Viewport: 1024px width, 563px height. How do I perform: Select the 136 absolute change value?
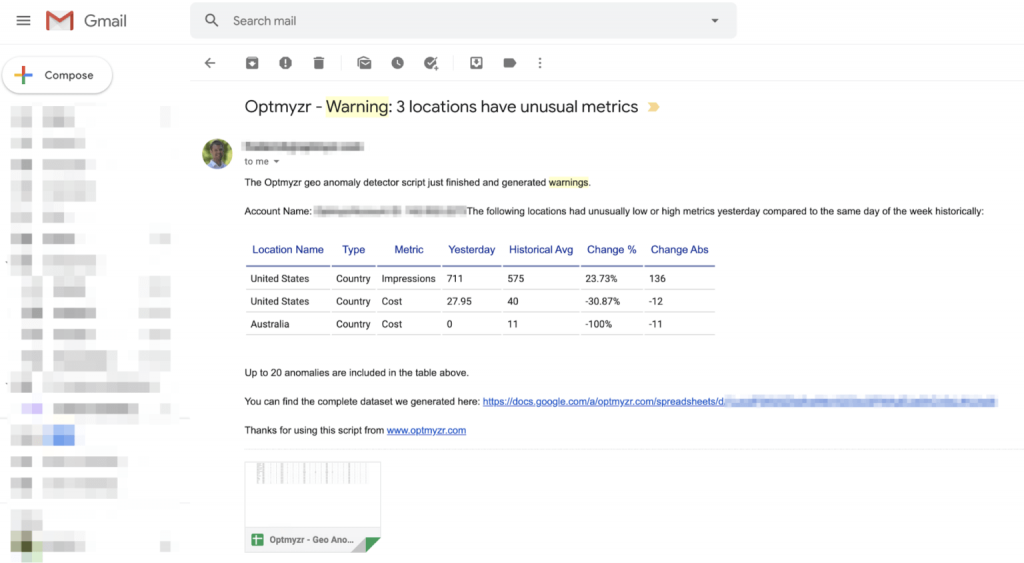657,278
